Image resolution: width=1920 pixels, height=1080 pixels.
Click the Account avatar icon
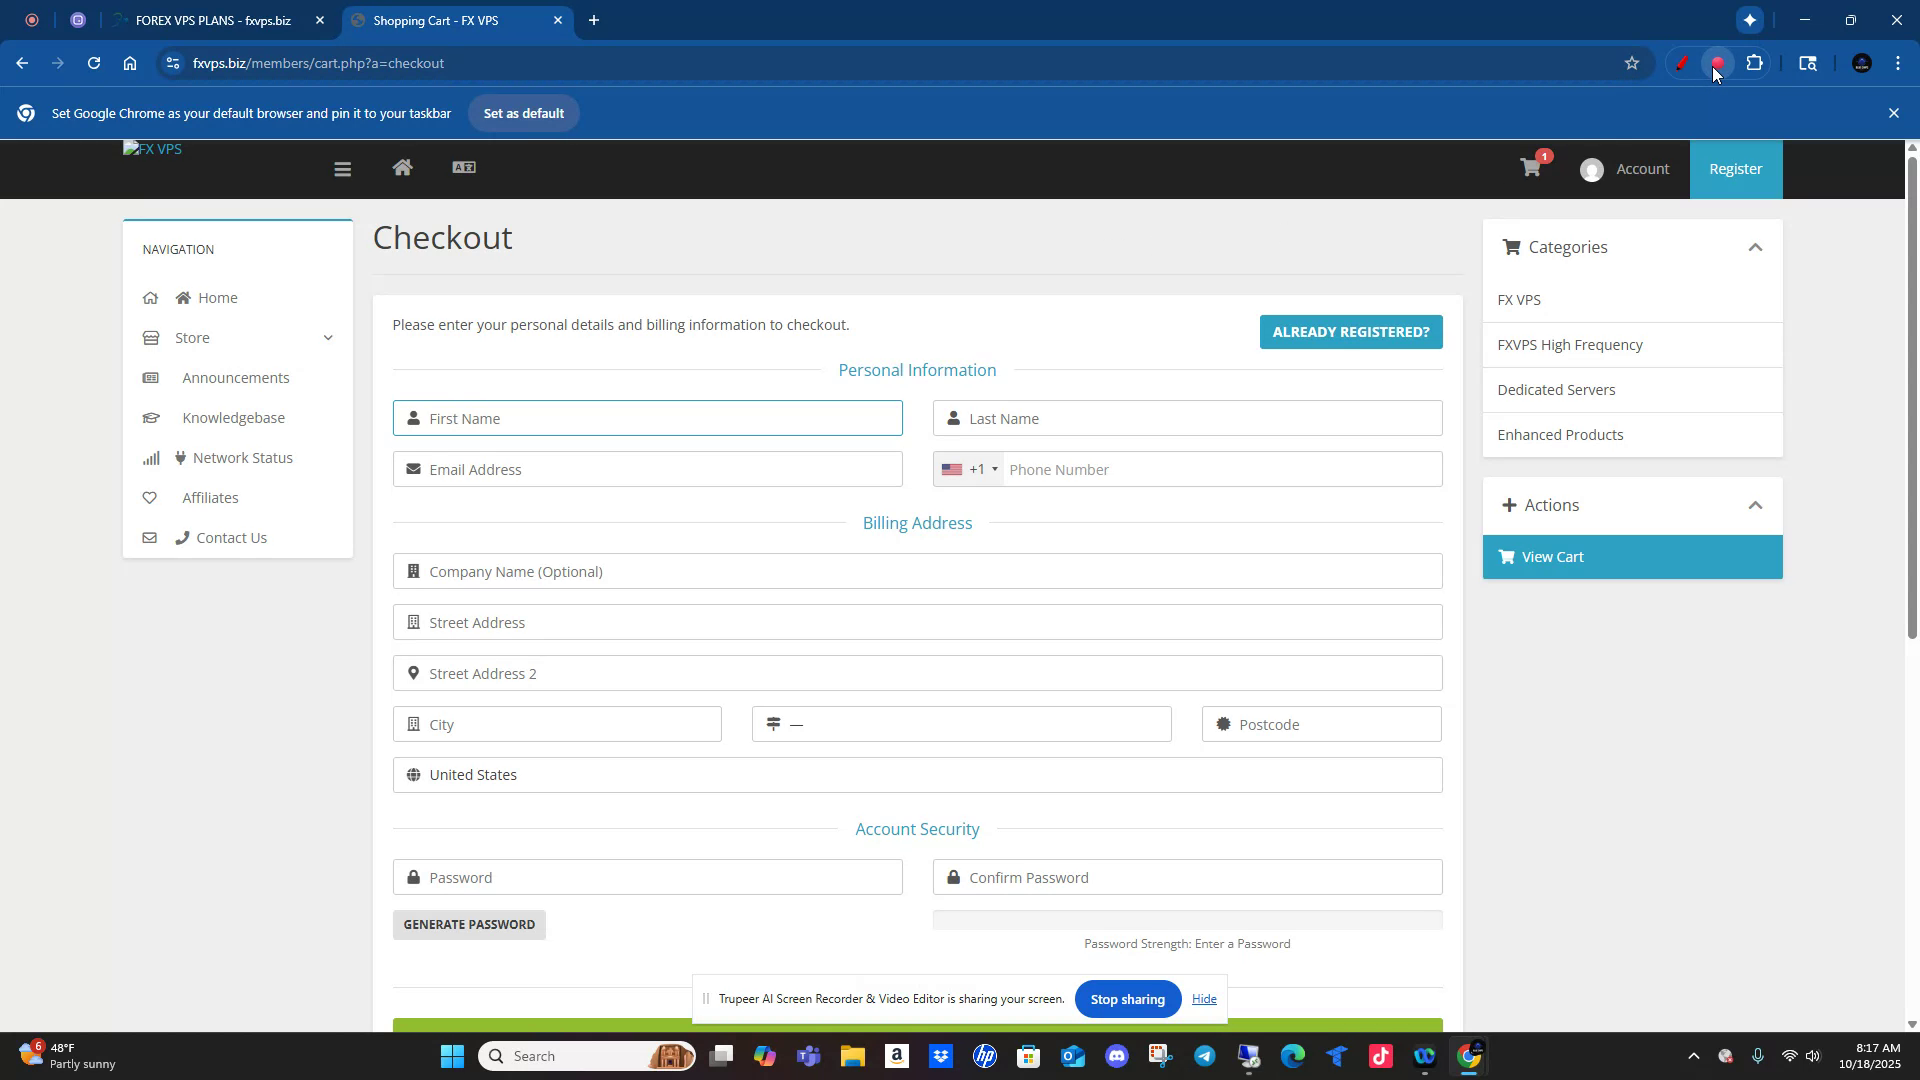click(1593, 169)
